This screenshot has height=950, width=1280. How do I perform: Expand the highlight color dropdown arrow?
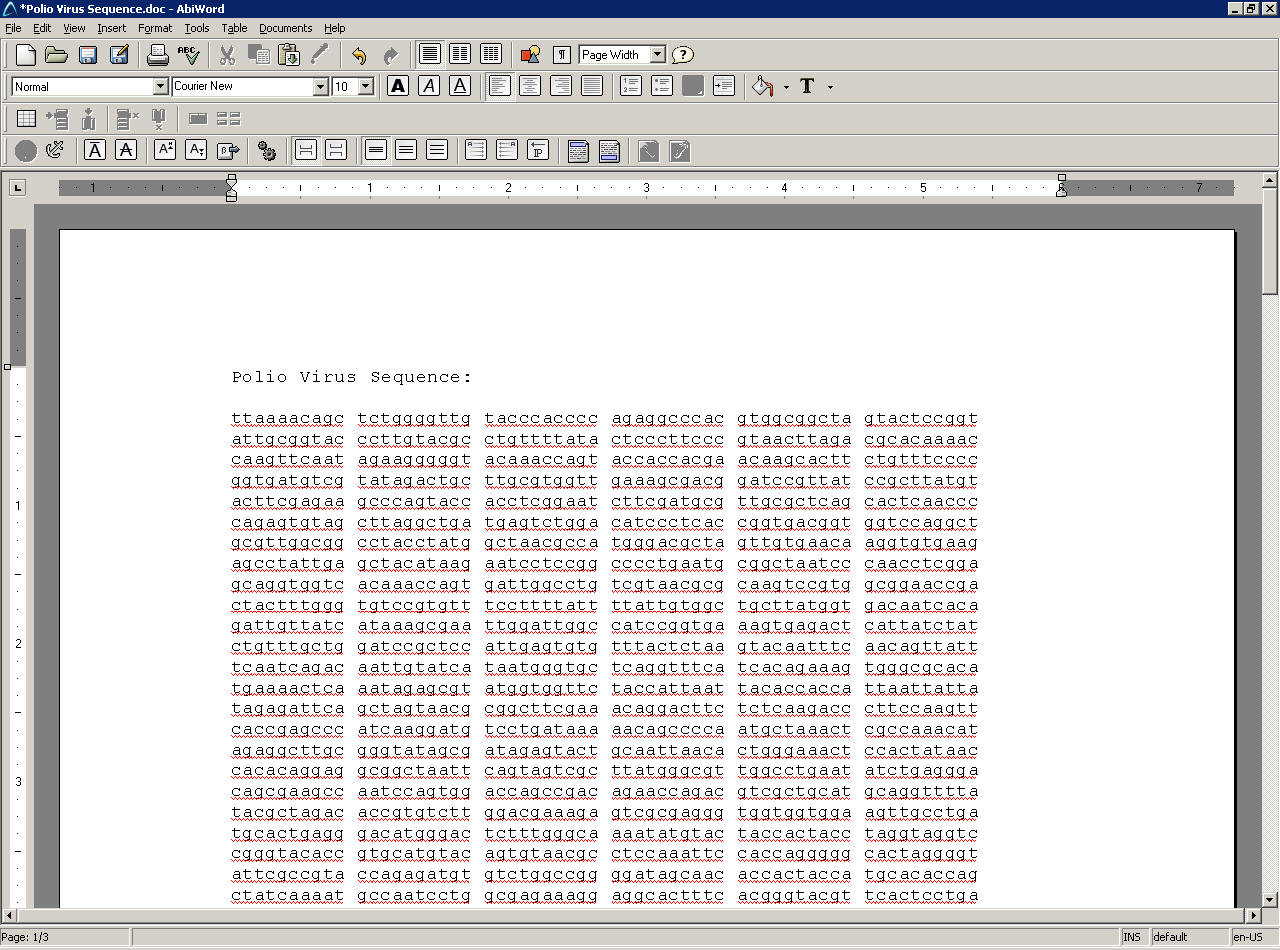pyautogui.click(x=786, y=87)
